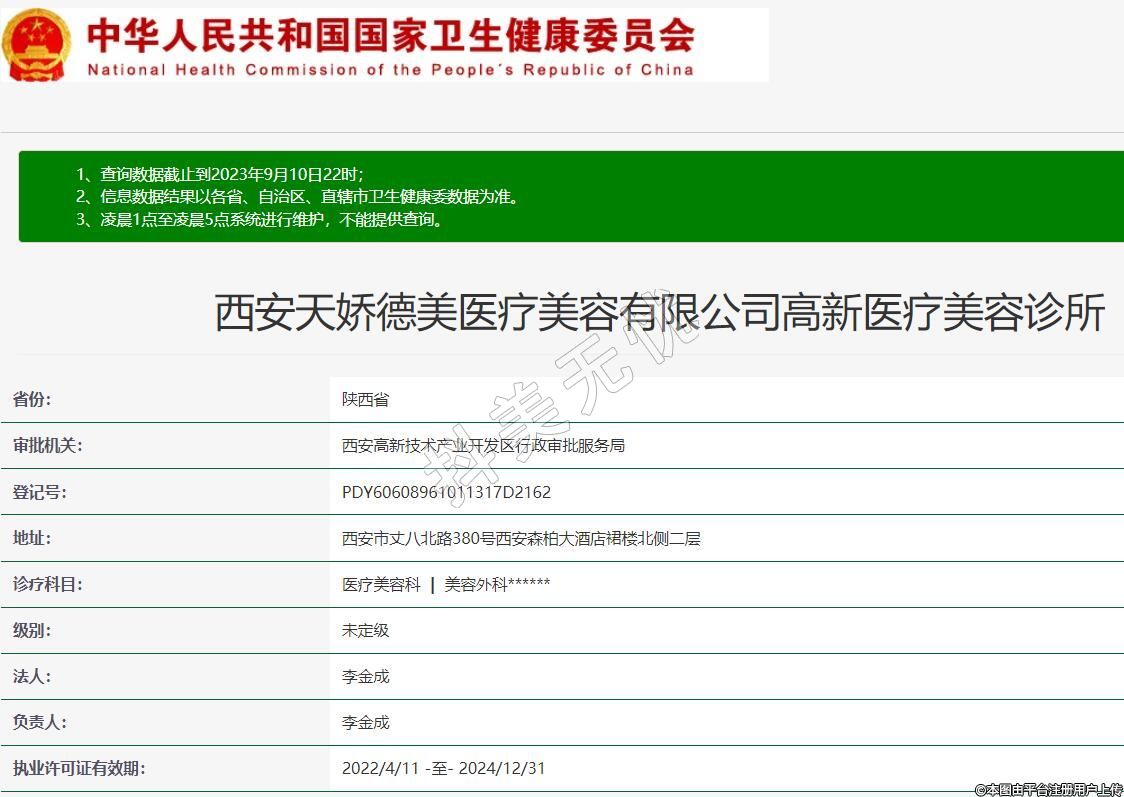Click the first notice about query data cutoff
Image resolution: width=1124 pixels, height=797 pixels.
tap(227, 174)
